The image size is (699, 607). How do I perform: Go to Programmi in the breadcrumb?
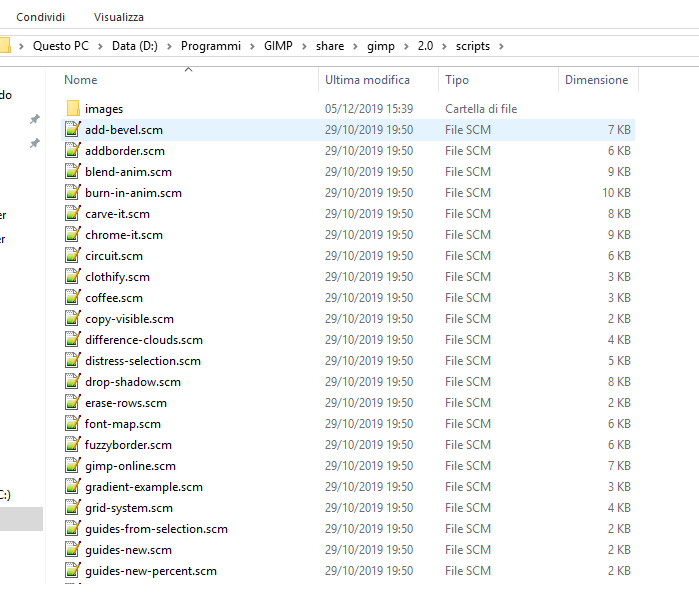[211, 46]
